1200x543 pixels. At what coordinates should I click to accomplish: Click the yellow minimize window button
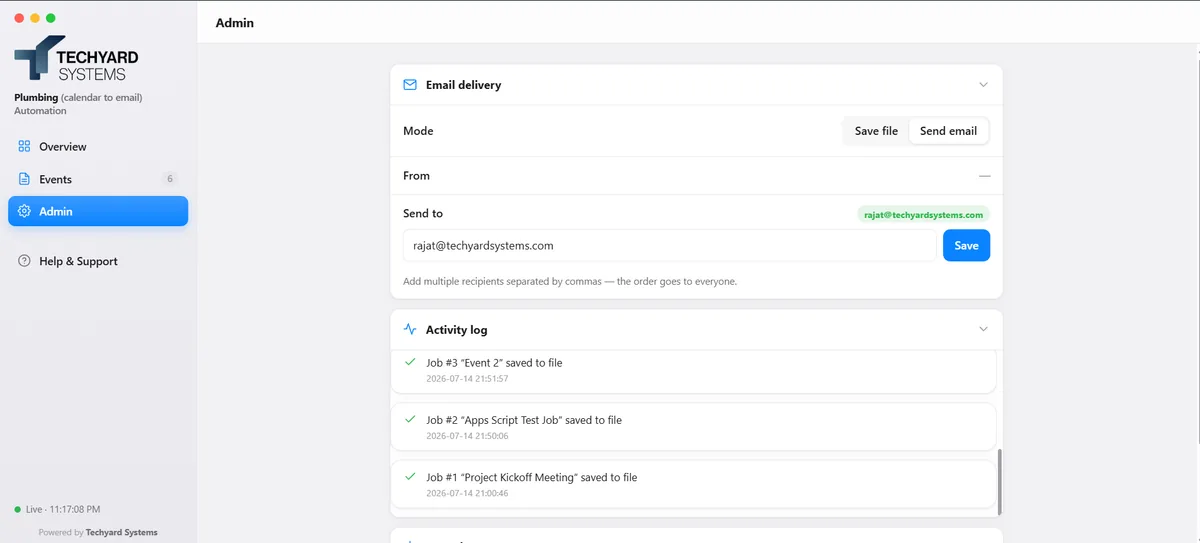pyautogui.click(x=35, y=18)
